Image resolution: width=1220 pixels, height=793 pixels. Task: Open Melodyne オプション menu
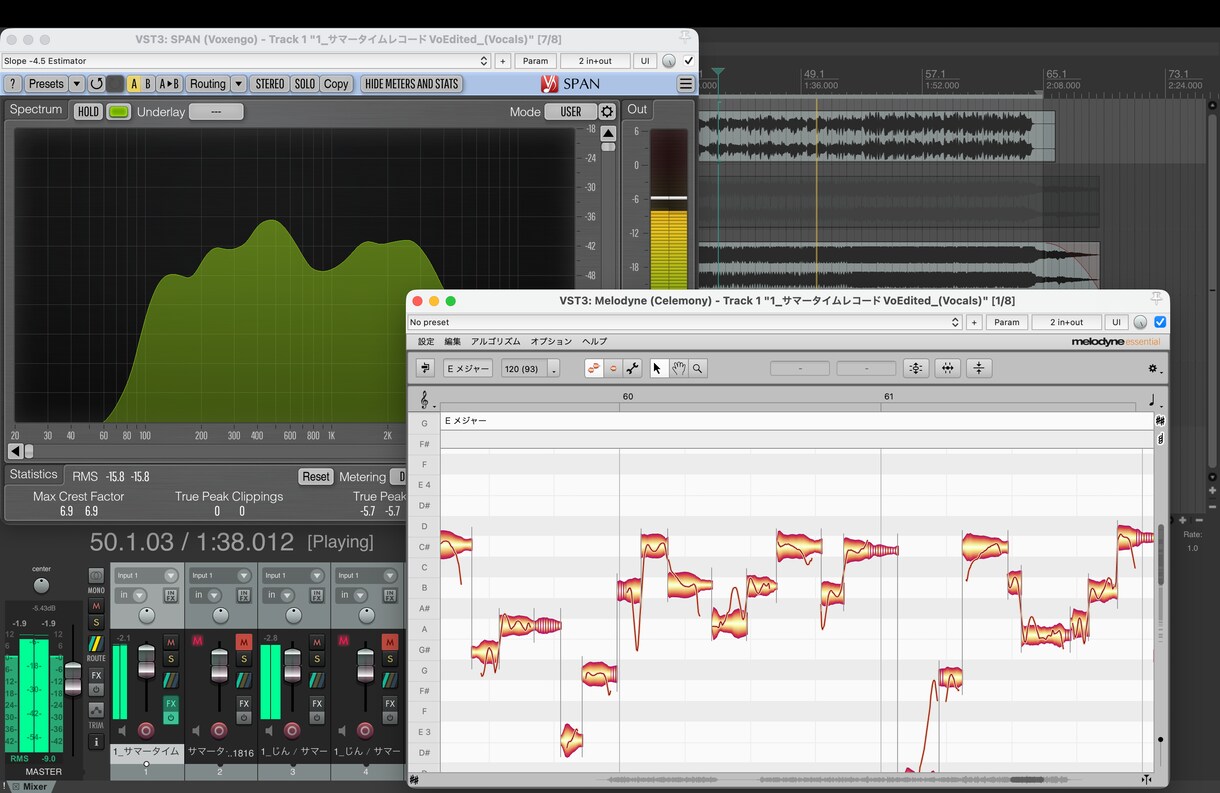pos(551,342)
